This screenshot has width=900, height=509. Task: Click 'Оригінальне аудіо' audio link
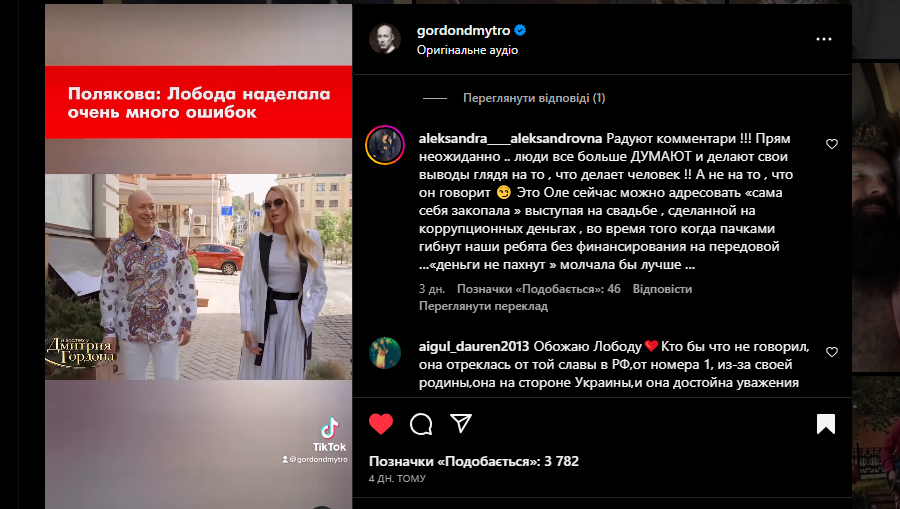pyautogui.click(x=467, y=50)
